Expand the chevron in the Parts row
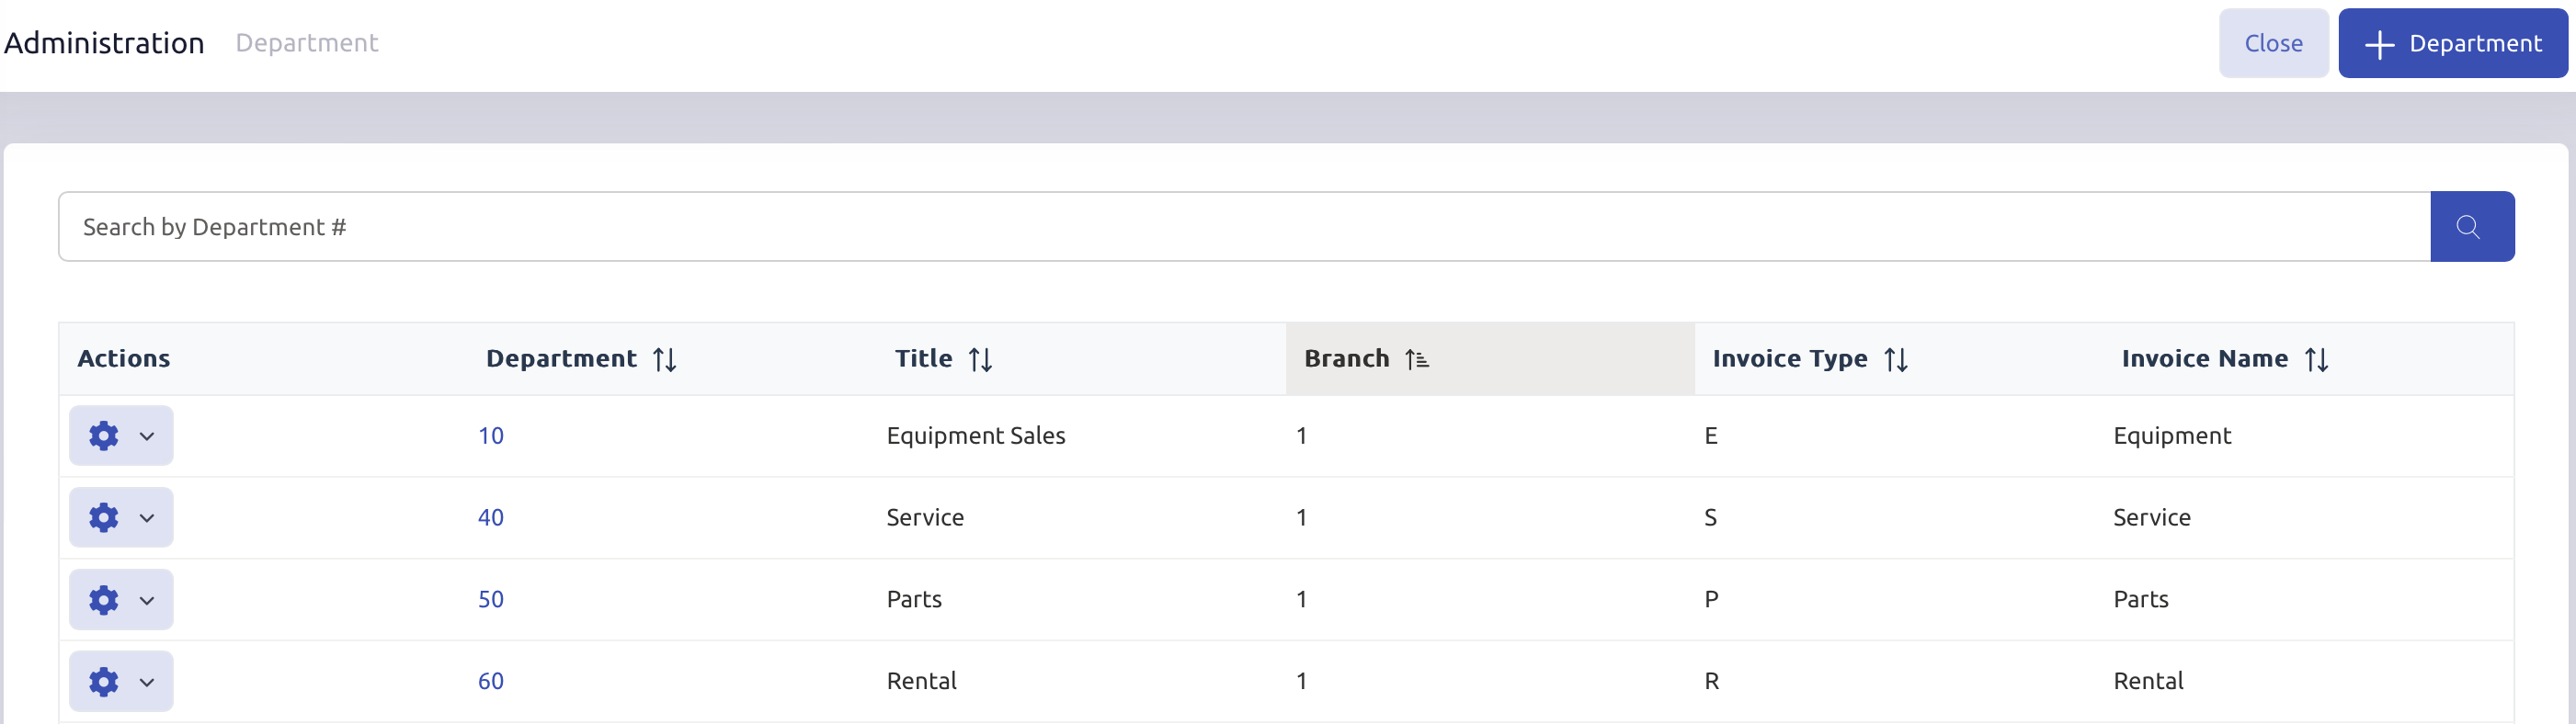Image resolution: width=2576 pixels, height=724 pixels. click(x=147, y=600)
